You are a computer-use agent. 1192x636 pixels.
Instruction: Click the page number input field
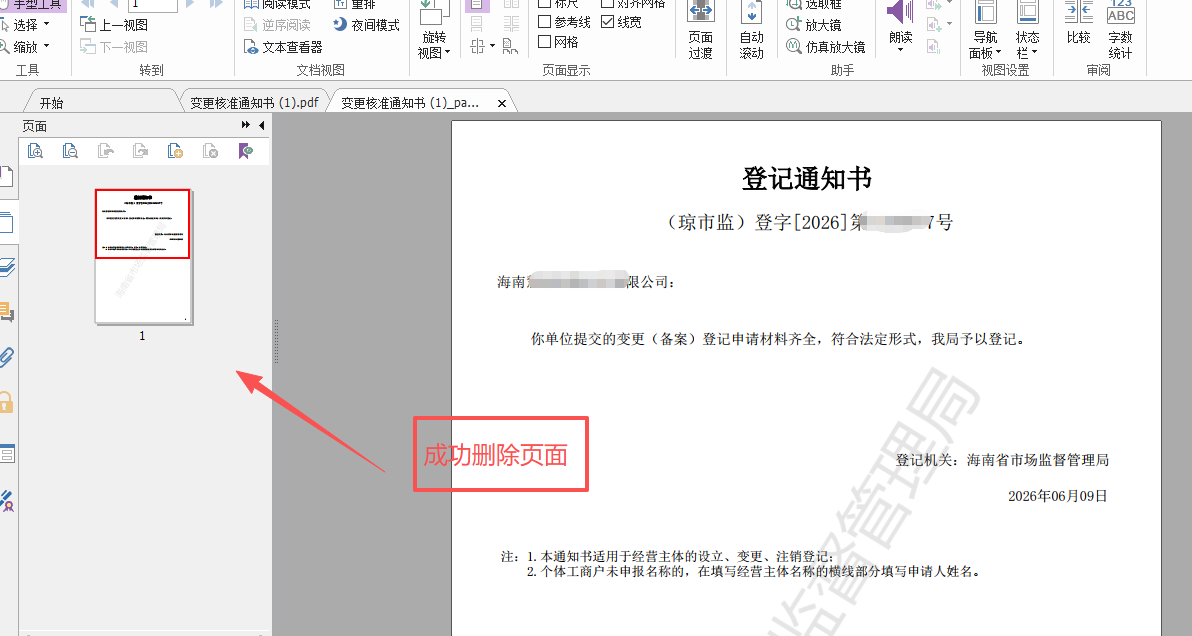pos(153,5)
